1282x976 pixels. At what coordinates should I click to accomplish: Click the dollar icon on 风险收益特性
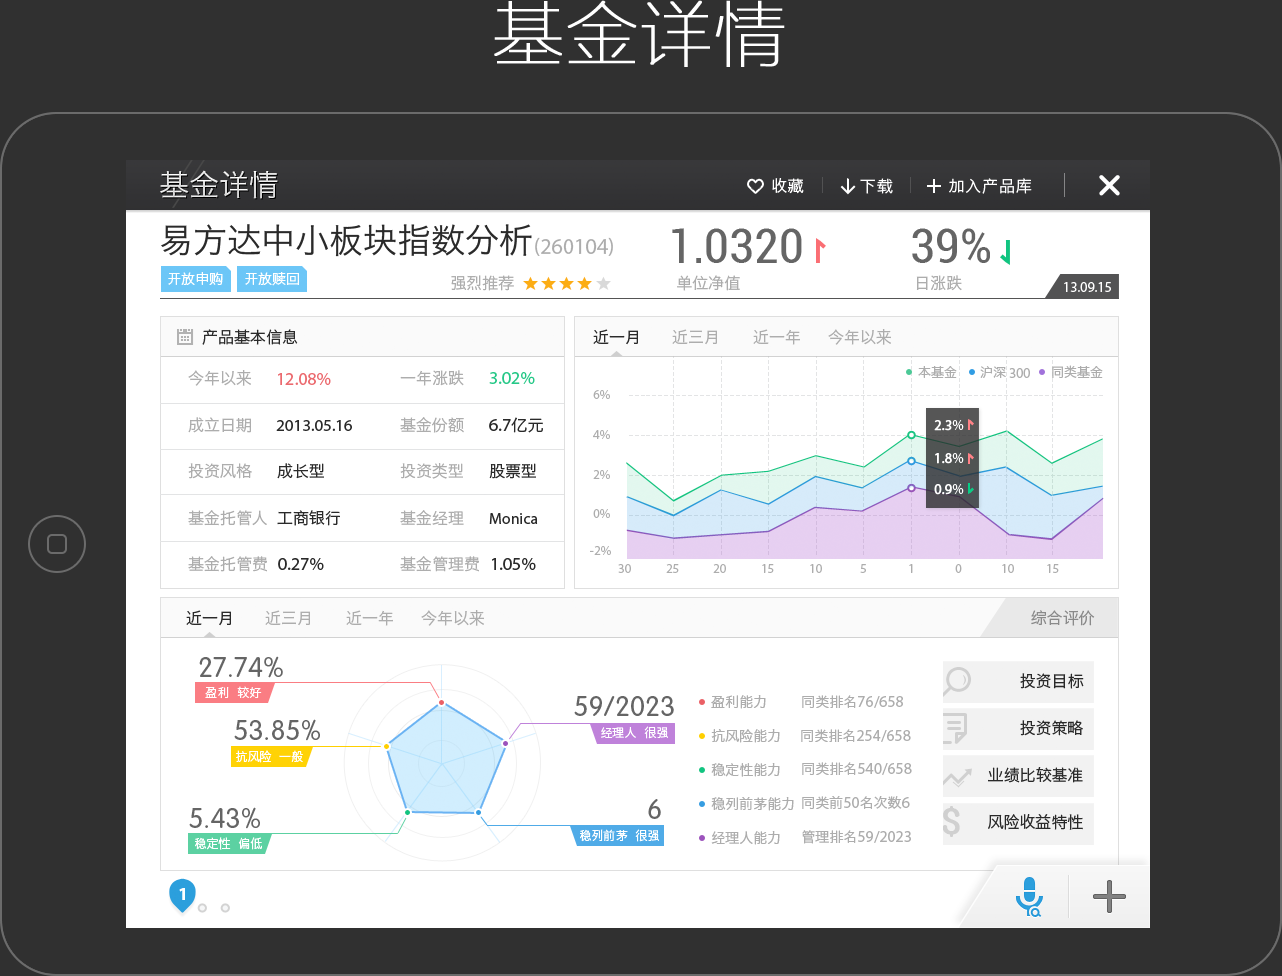pos(951,822)
